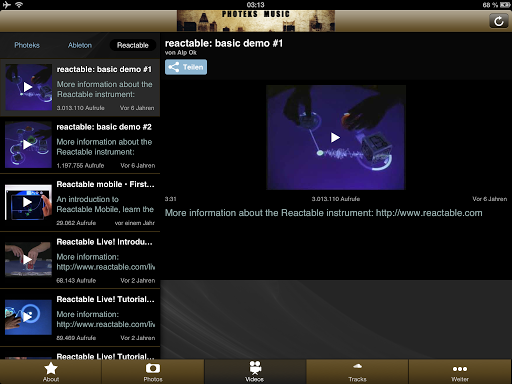Tap the refresh icon in top bar
Viewport: 512px width, 384px height.
coord(498,21)
